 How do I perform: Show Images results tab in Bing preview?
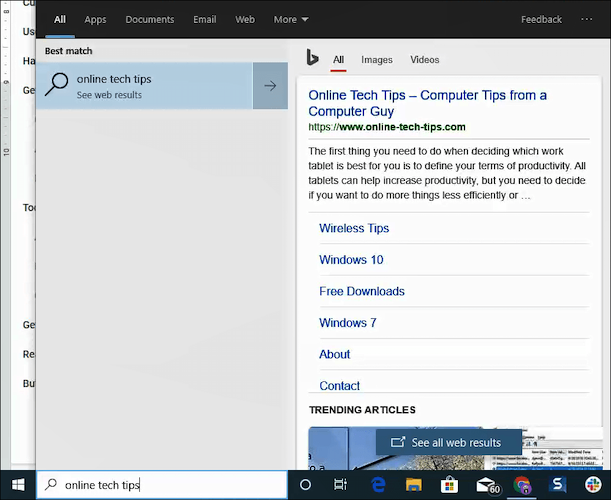[x=377, y=60]
